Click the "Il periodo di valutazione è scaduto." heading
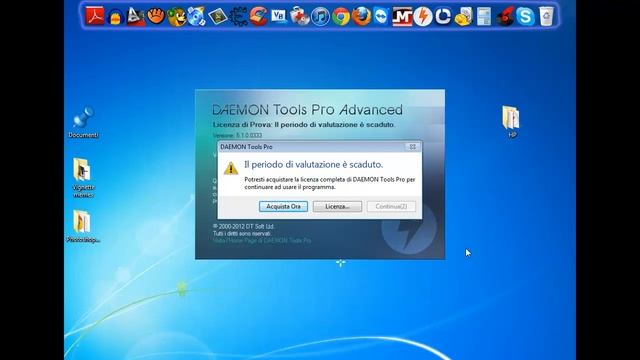The width and height of the screenshot is (640, 360). coord(313,164)
